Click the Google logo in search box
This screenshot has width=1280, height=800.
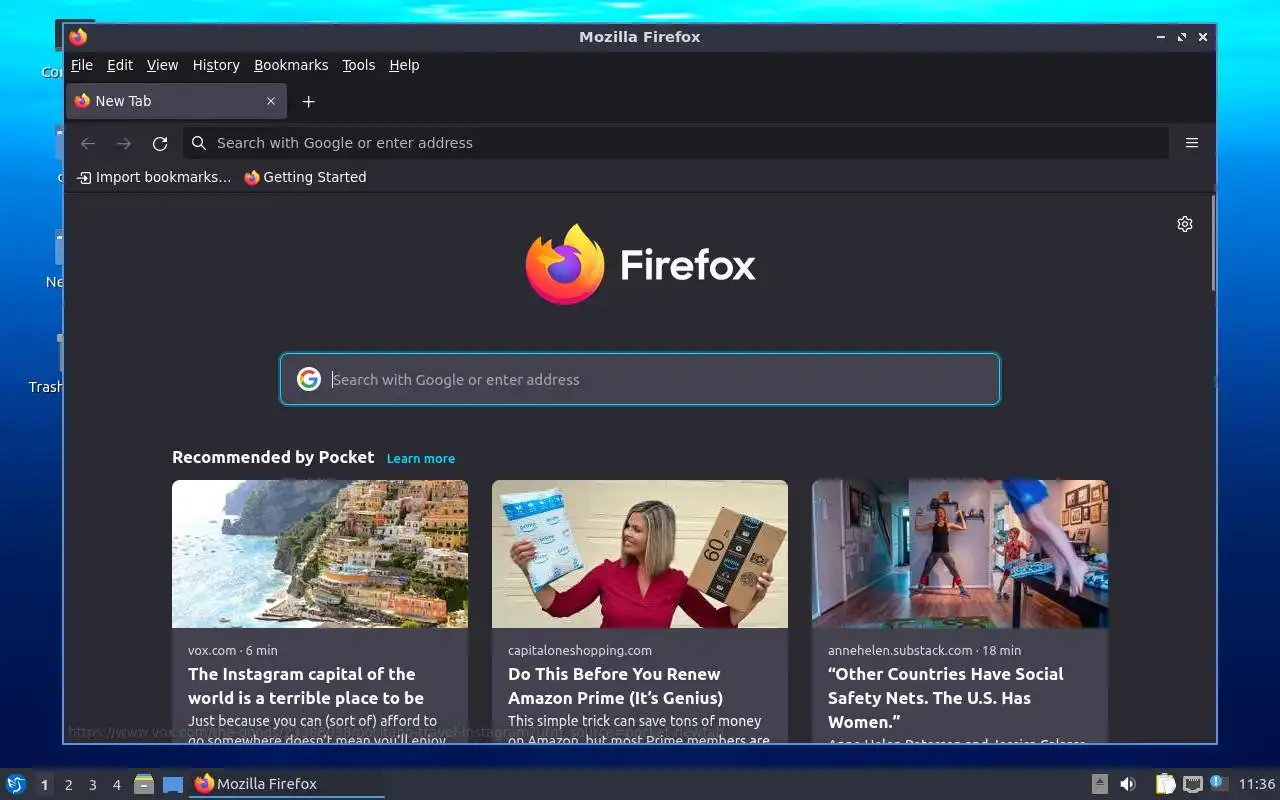(x=309, y=379)
